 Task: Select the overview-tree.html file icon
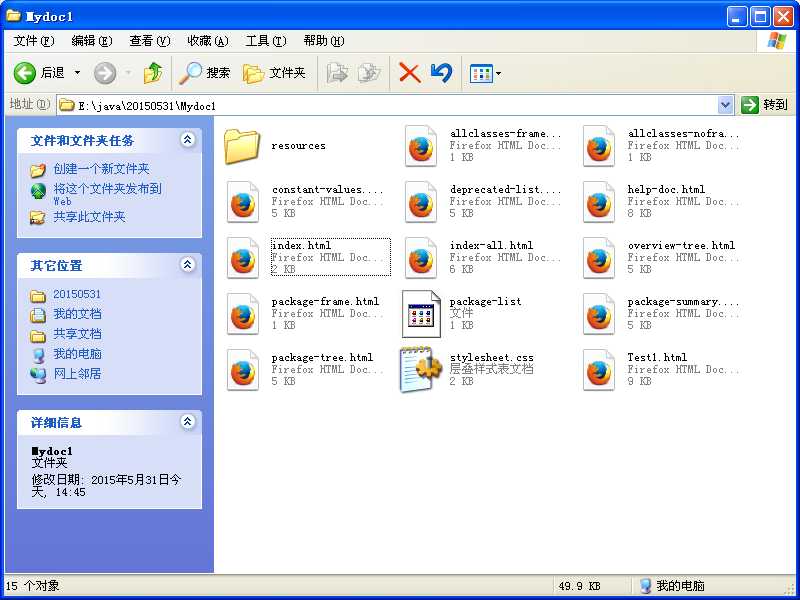(598, 258)
